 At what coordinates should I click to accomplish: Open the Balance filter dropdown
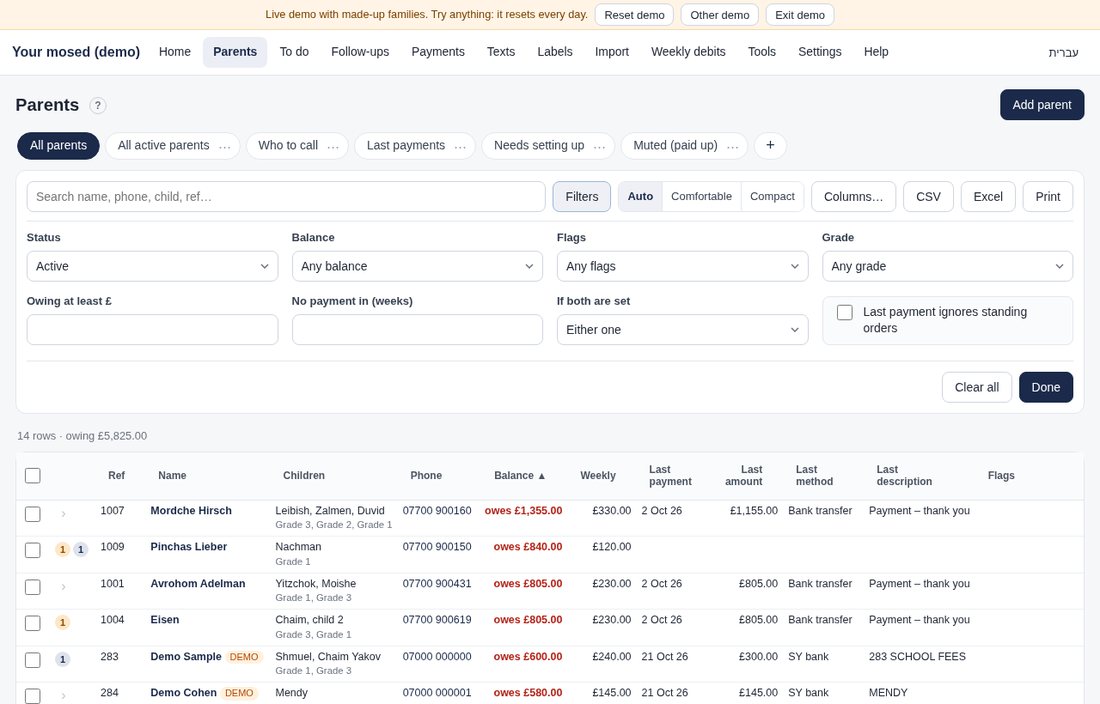[x=417, y=266]
